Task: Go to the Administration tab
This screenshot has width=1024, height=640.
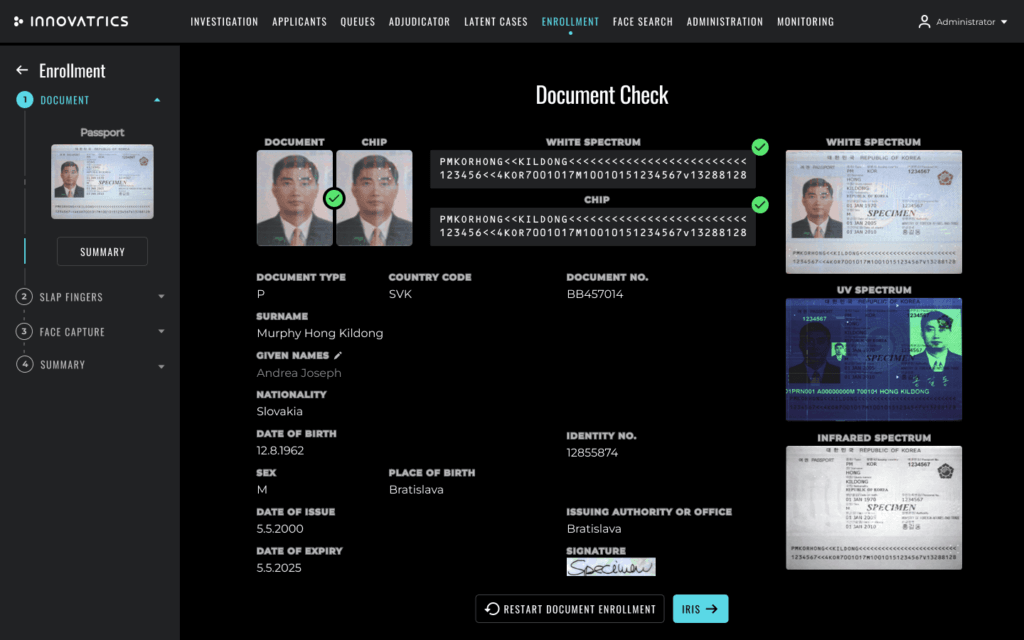Action: [725, 22]
